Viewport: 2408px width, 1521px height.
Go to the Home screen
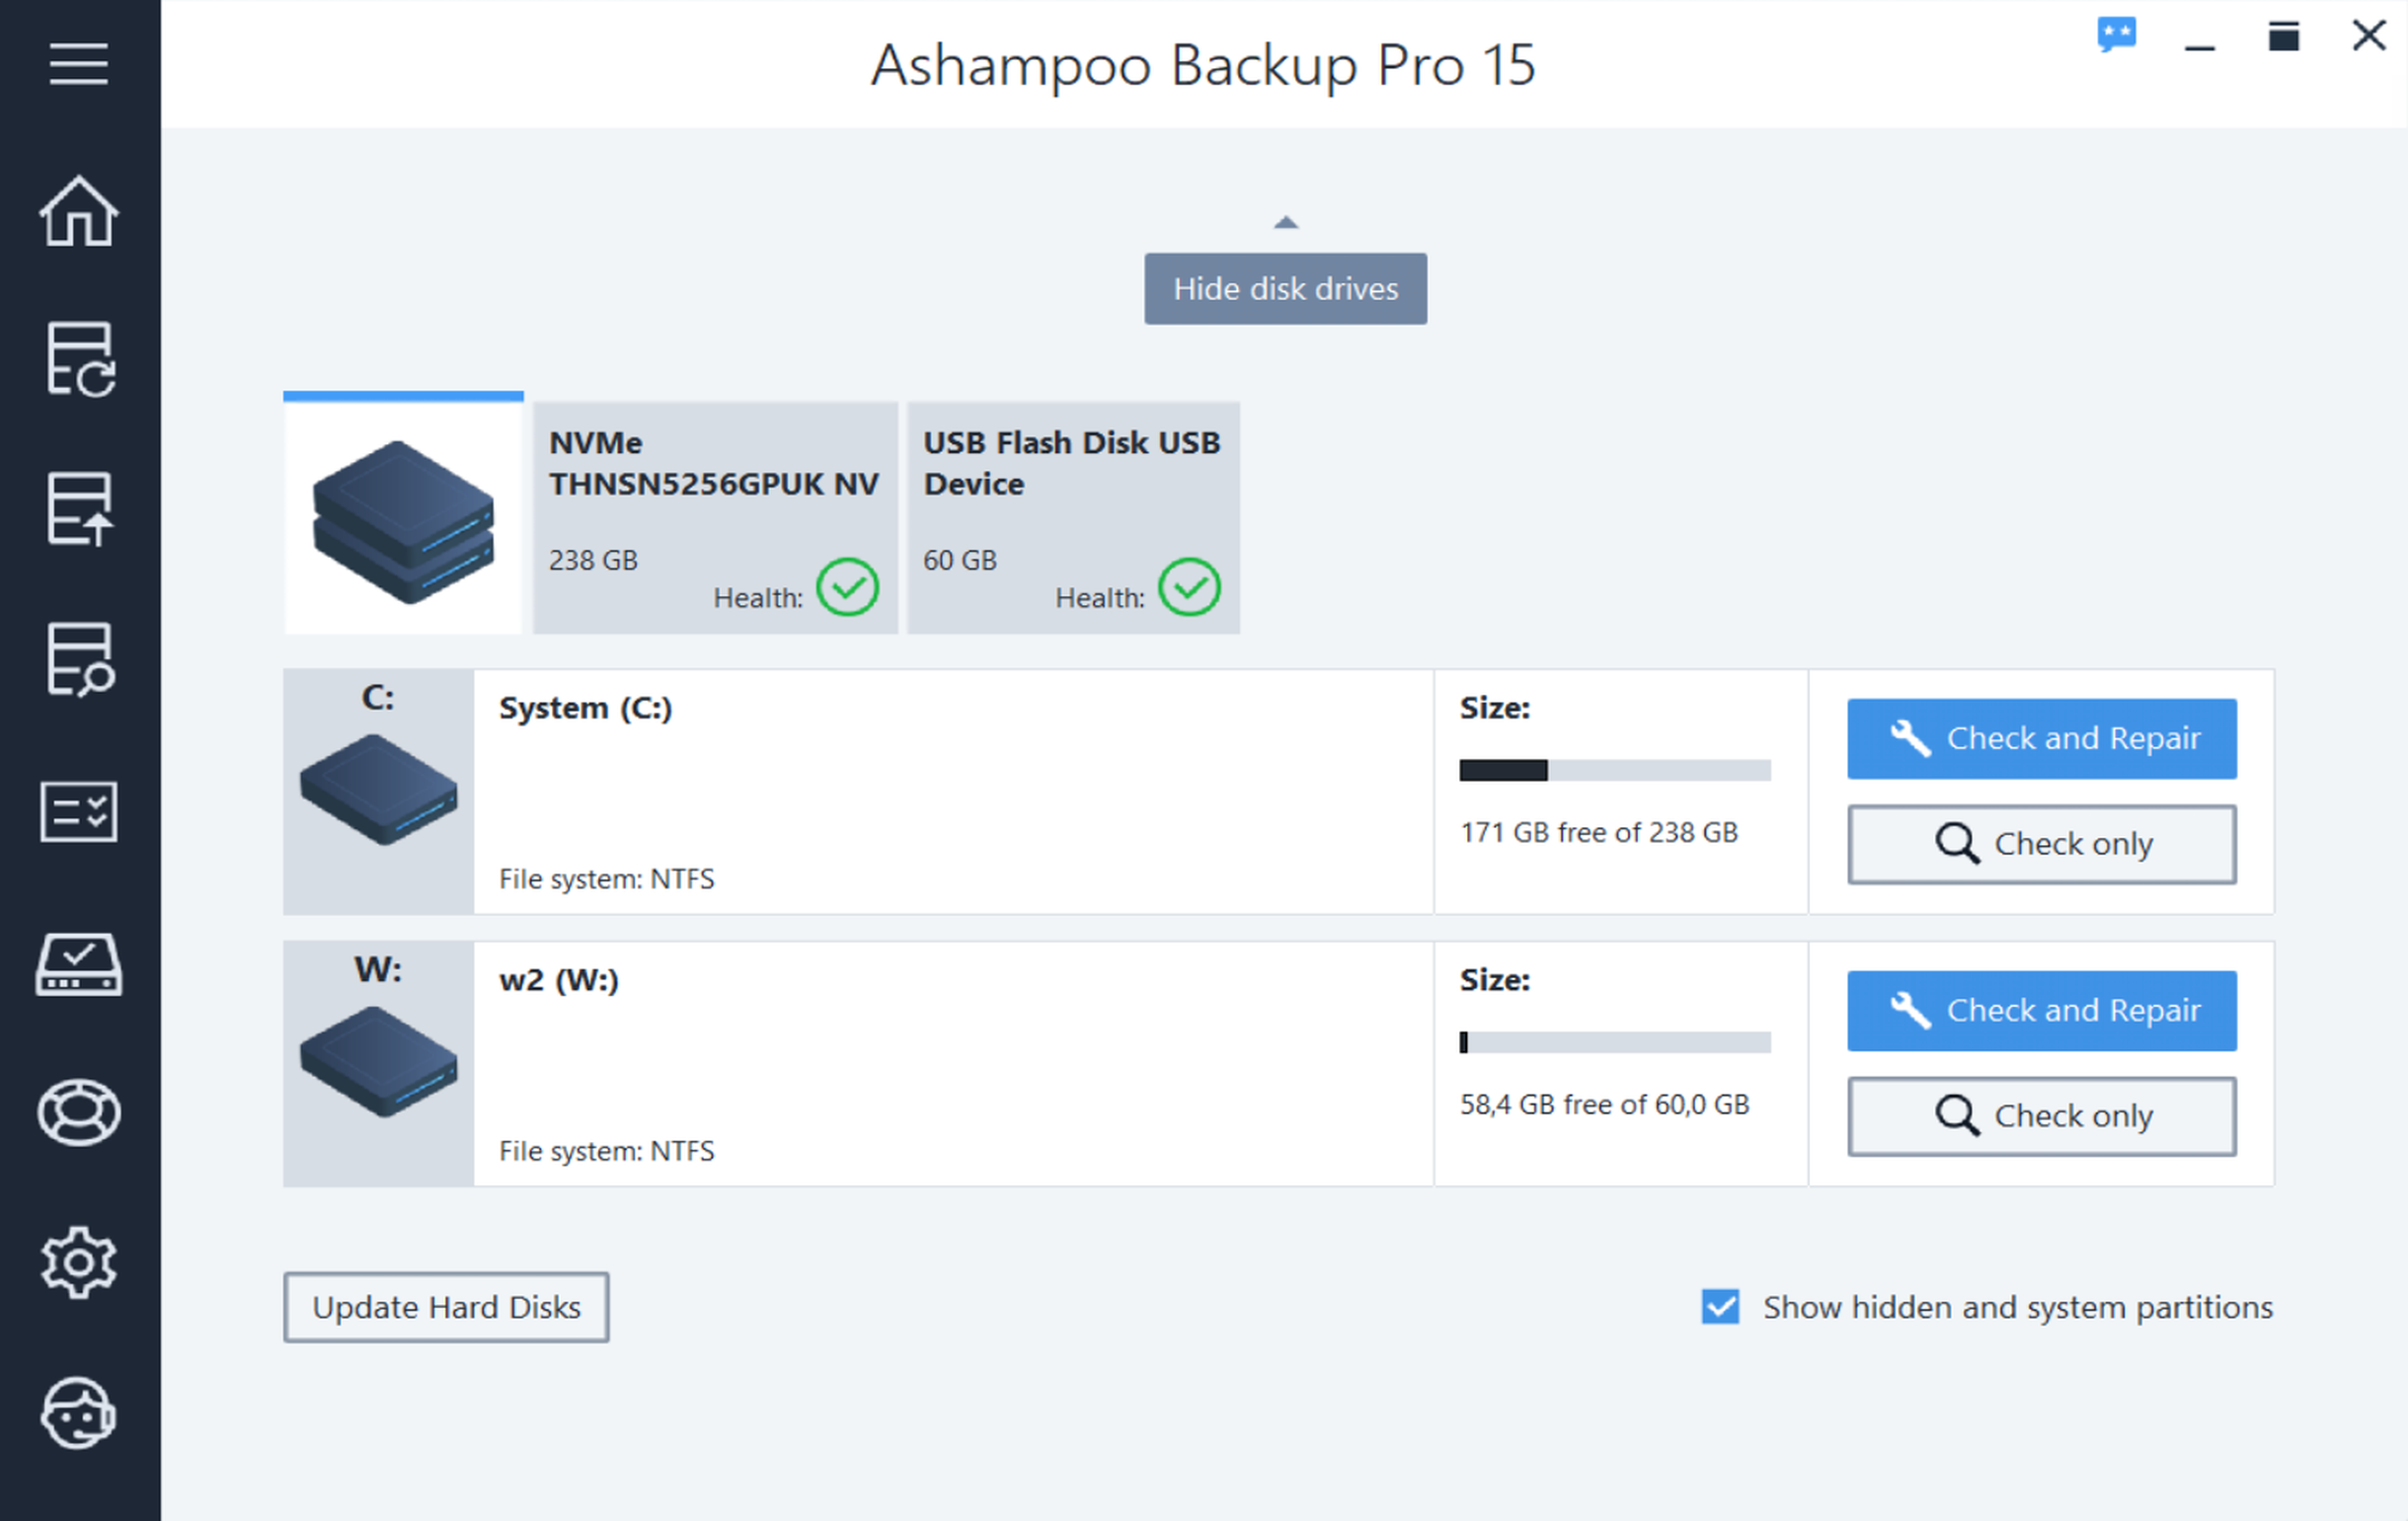coord(77,211)
